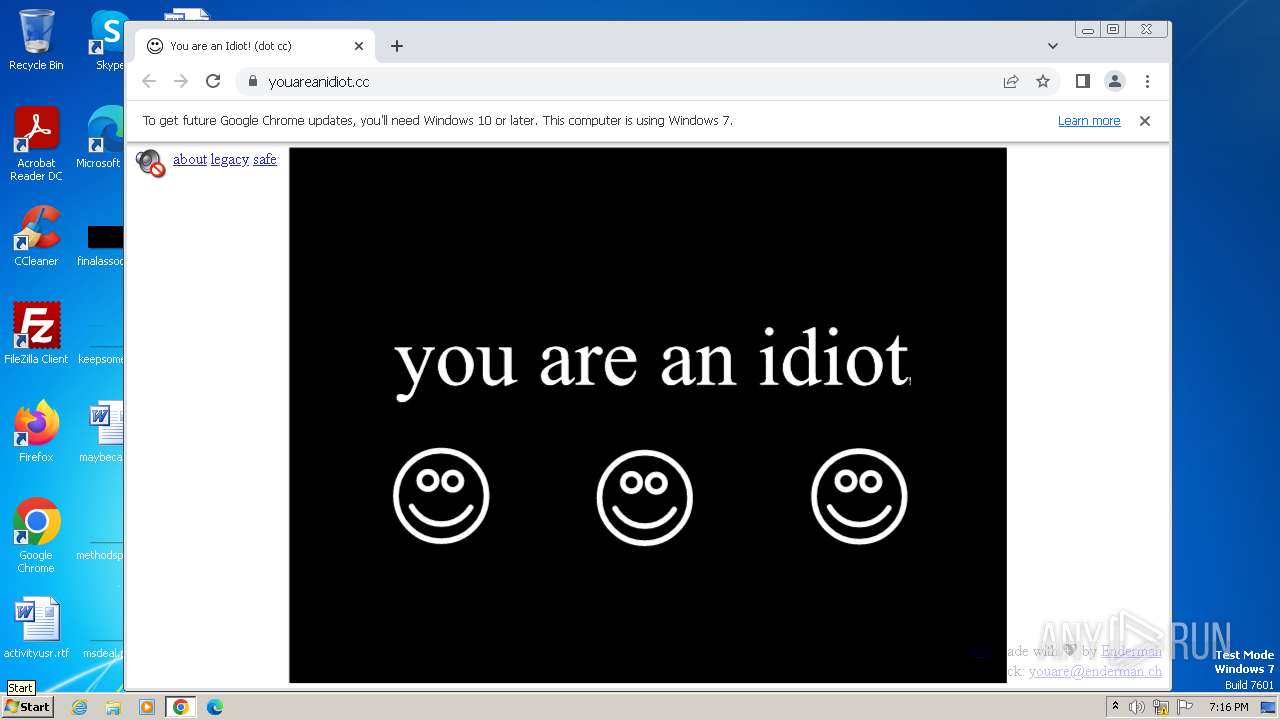Open the about link
The width and height of the screenshot is (1280, 720).
click(x=190, y=159)
